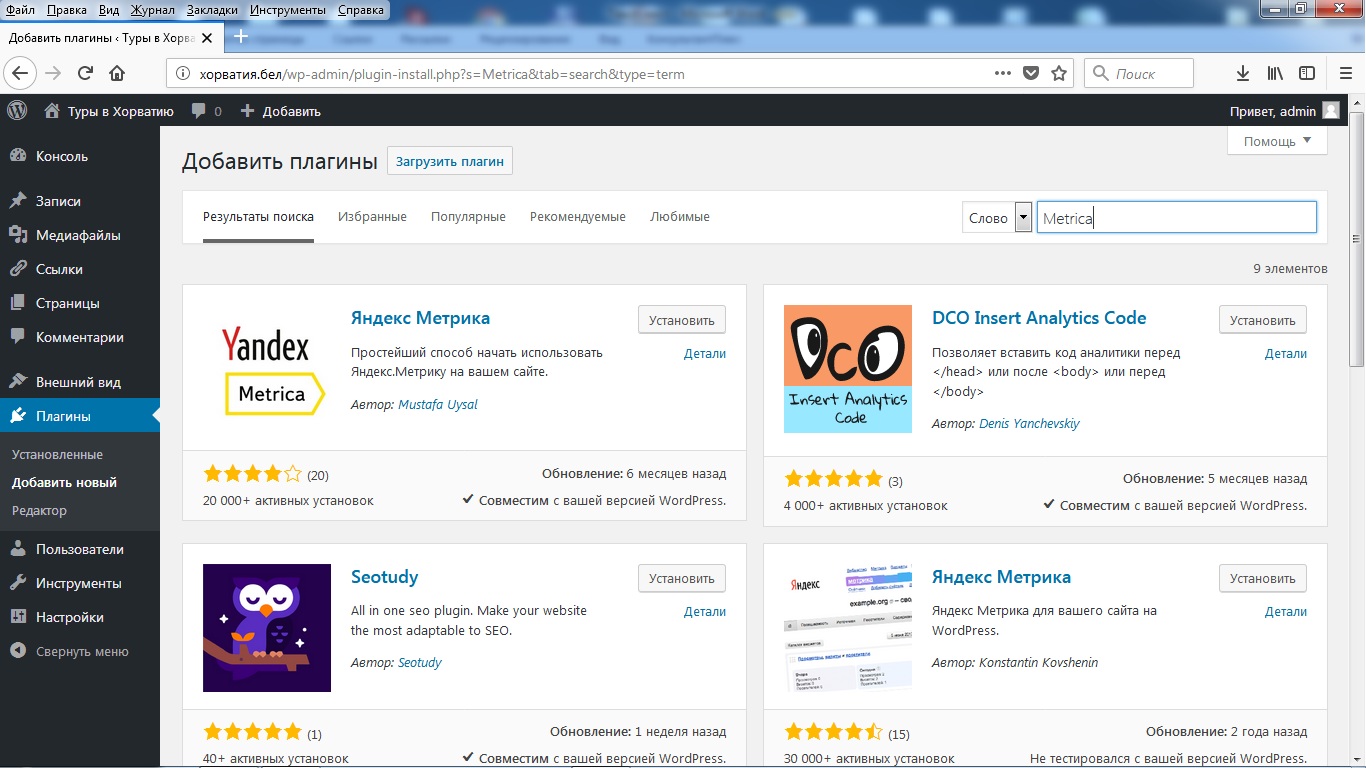The image size is (1366, 768).
Task: Click the plugin search field containing "Metrica"
Action: pyautogui.click(x=1176, y=218)
